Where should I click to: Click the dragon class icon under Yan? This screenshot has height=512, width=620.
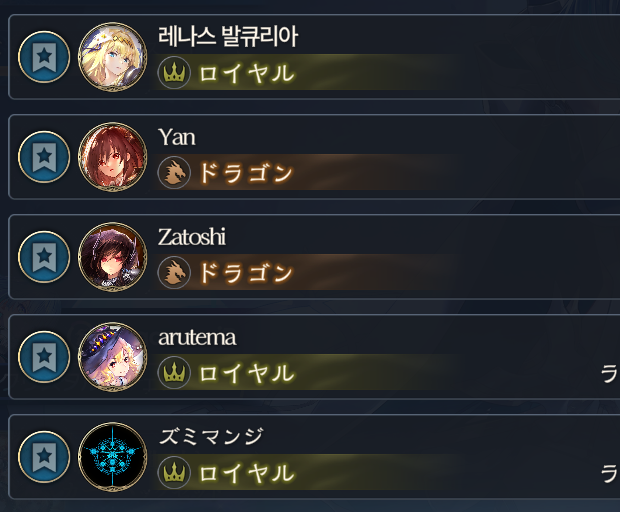174,173
